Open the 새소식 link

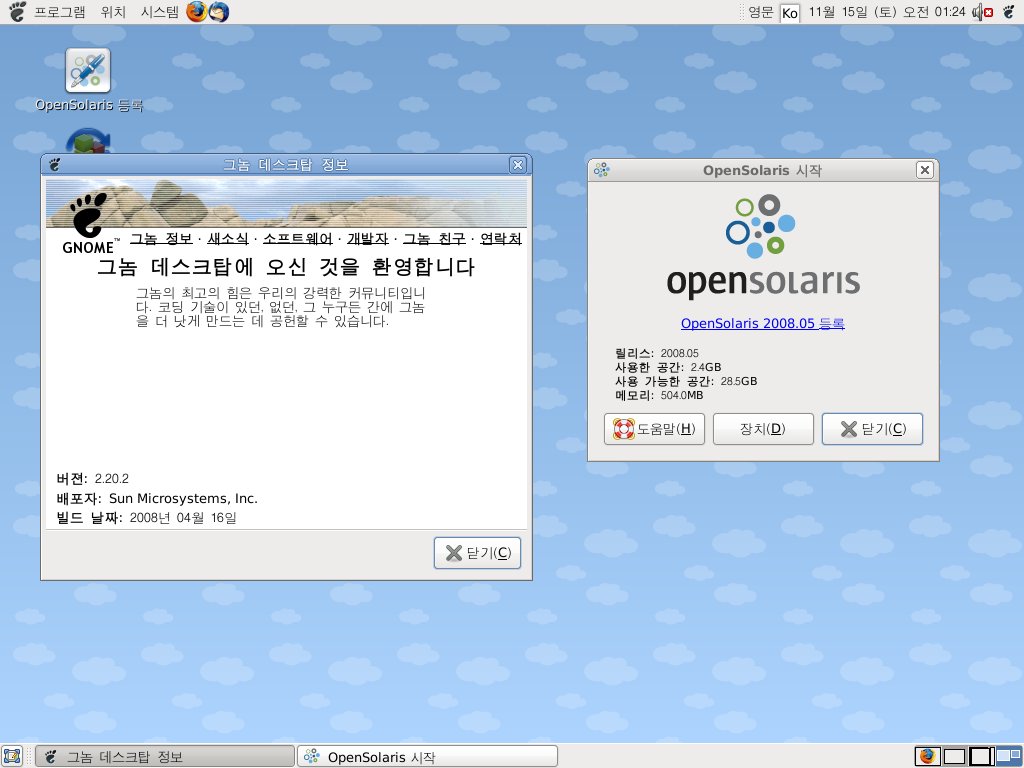click(228, 239)
